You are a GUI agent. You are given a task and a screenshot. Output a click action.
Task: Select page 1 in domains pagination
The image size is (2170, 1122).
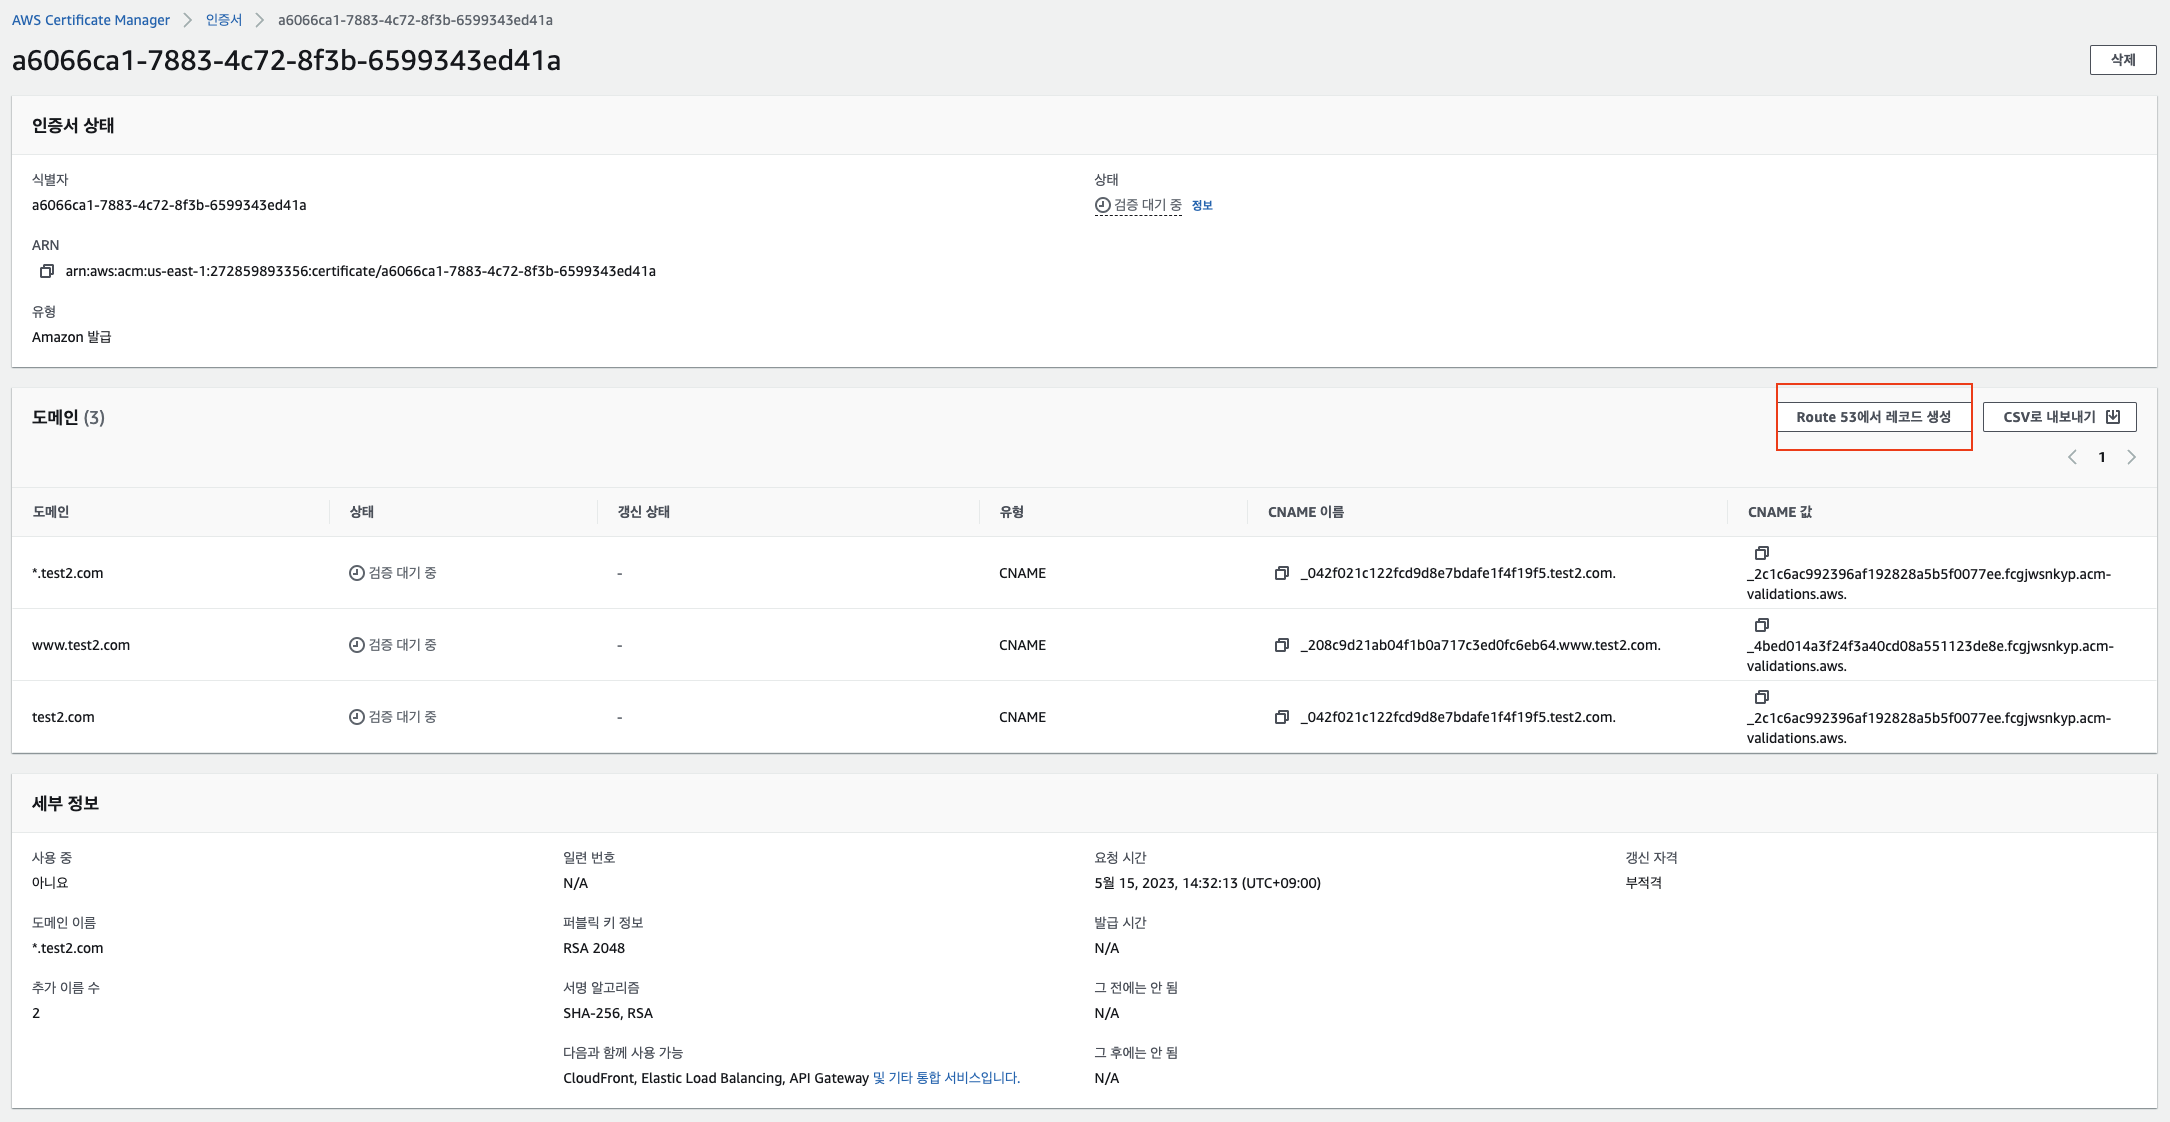pos(2102,457)
